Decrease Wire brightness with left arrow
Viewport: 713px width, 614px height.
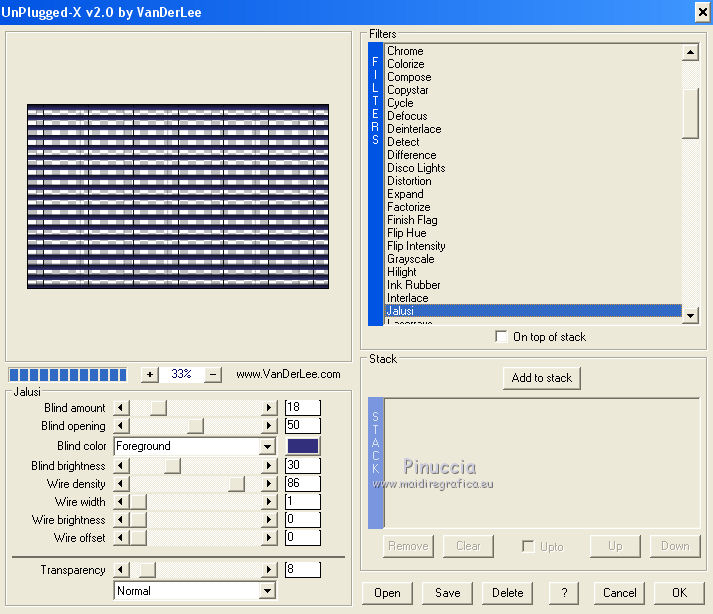pos(121,519)
